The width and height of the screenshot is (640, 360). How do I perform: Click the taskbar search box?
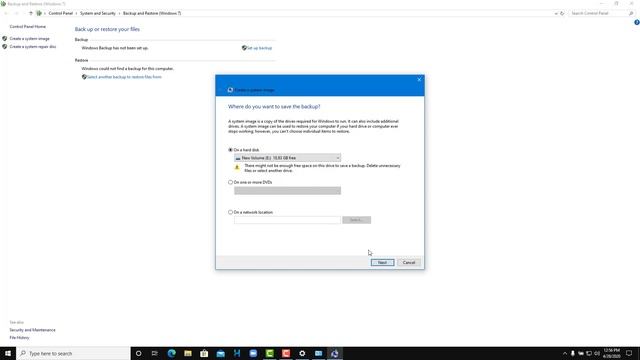click(73, 353)
